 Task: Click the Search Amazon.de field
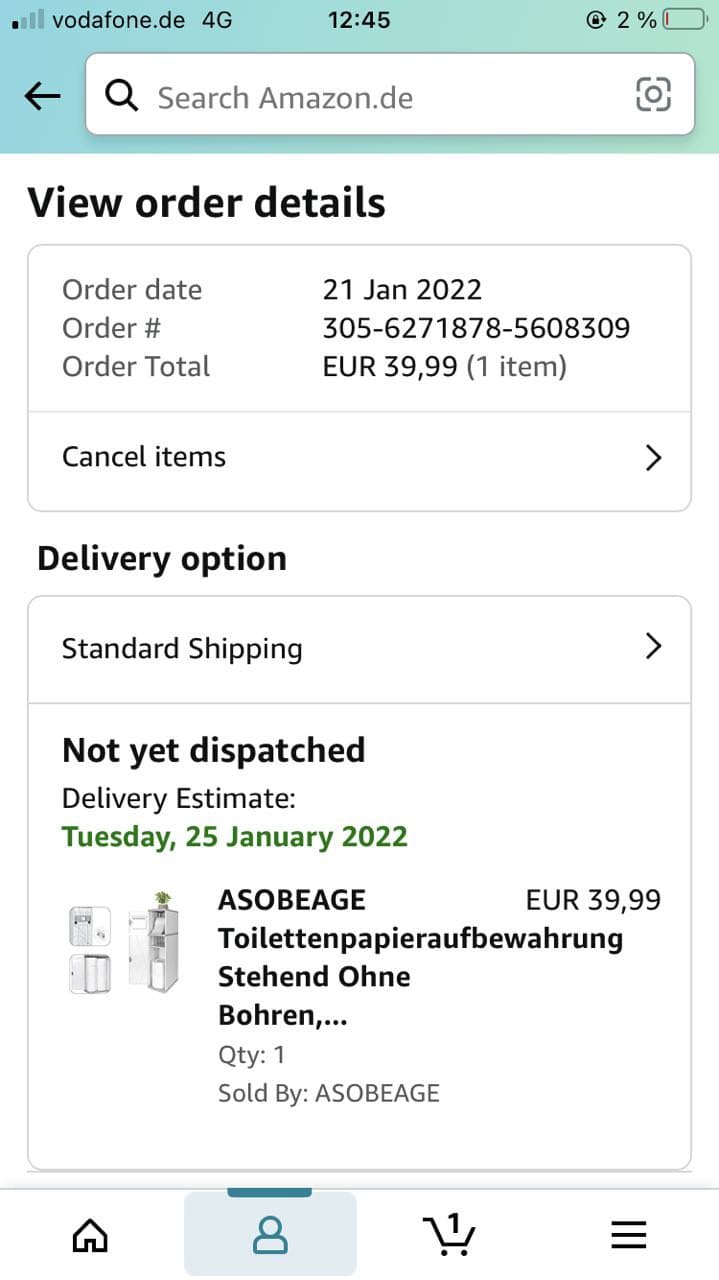(380, 97)
